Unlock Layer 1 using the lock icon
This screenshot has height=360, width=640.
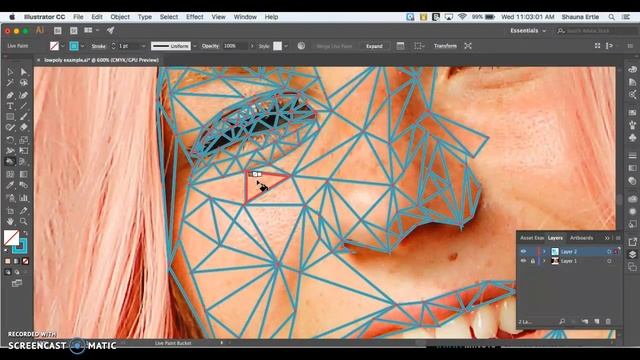tap(533, 261)
